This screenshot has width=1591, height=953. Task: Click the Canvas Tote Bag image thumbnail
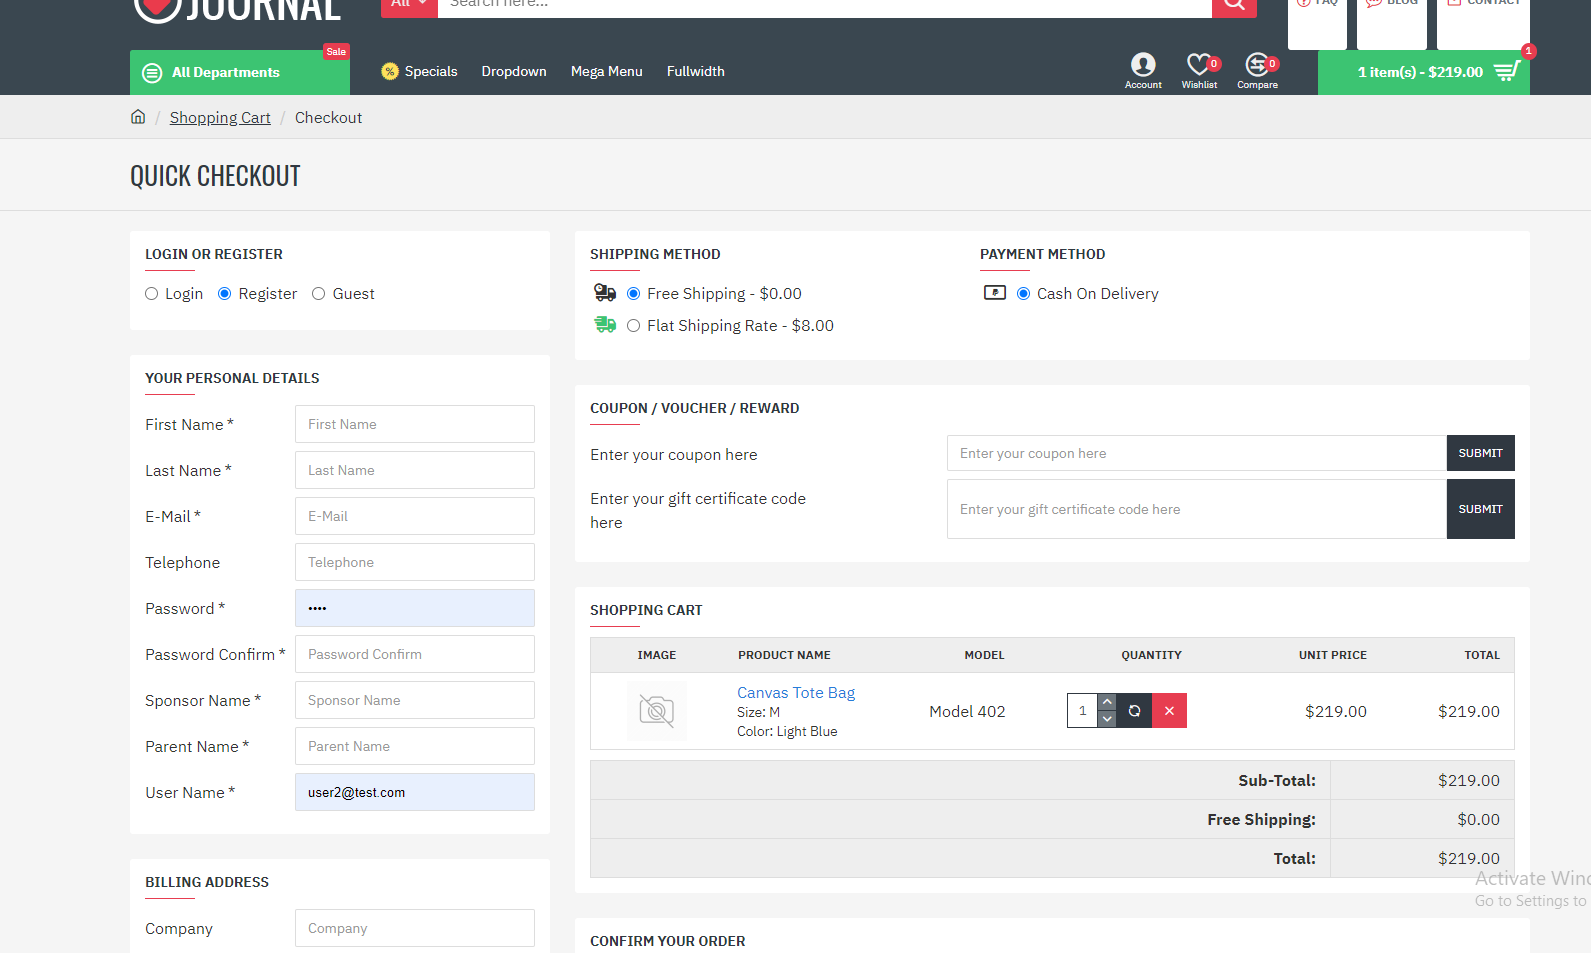[x=657, y=711]
